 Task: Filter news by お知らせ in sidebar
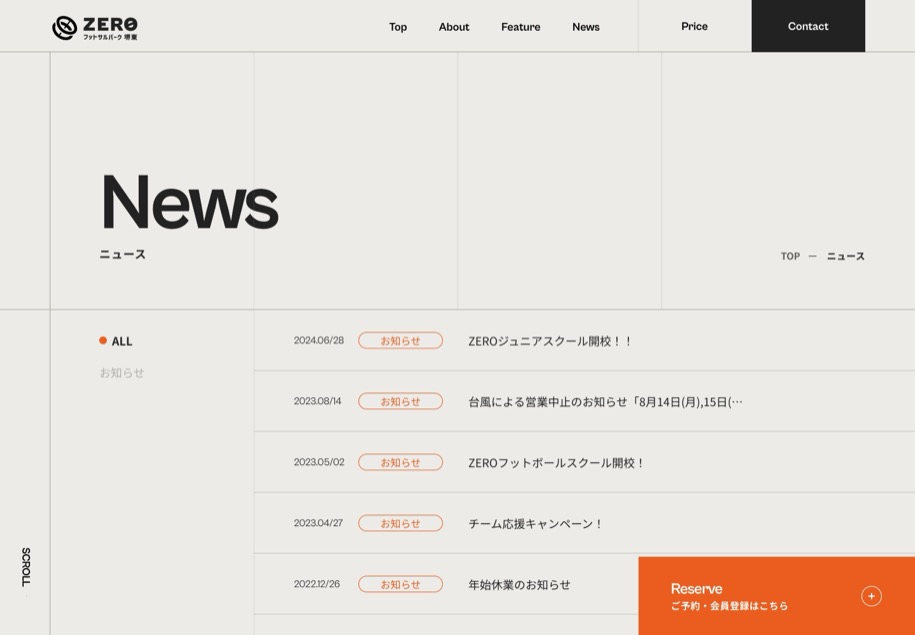coord(121,373)
